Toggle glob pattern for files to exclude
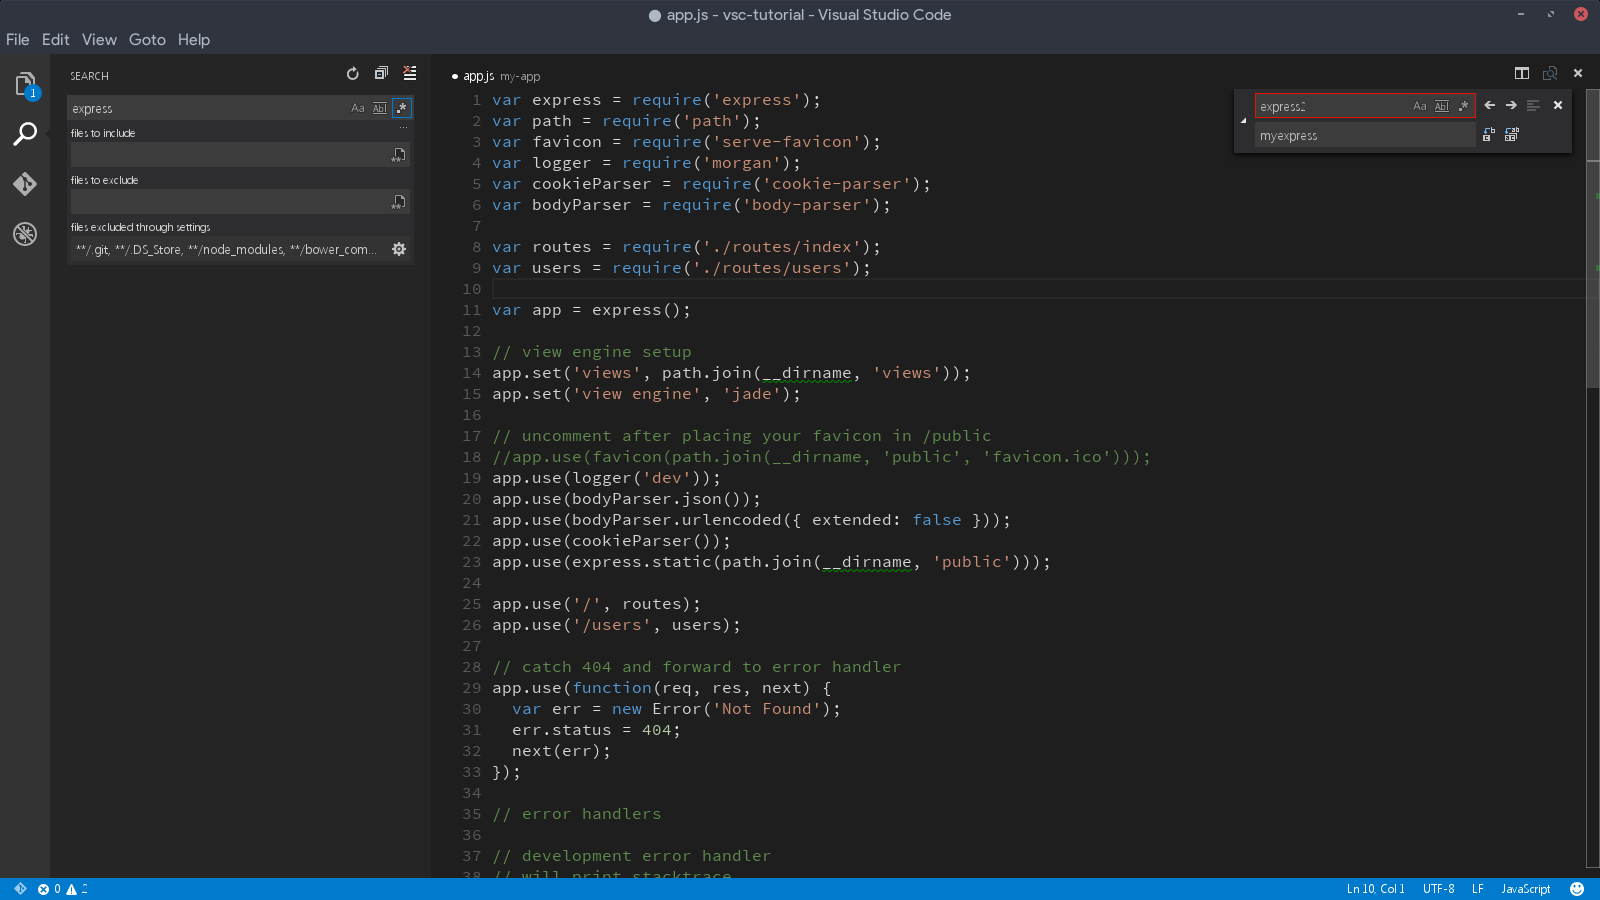1600x900 pixels. tap(399, 202)
